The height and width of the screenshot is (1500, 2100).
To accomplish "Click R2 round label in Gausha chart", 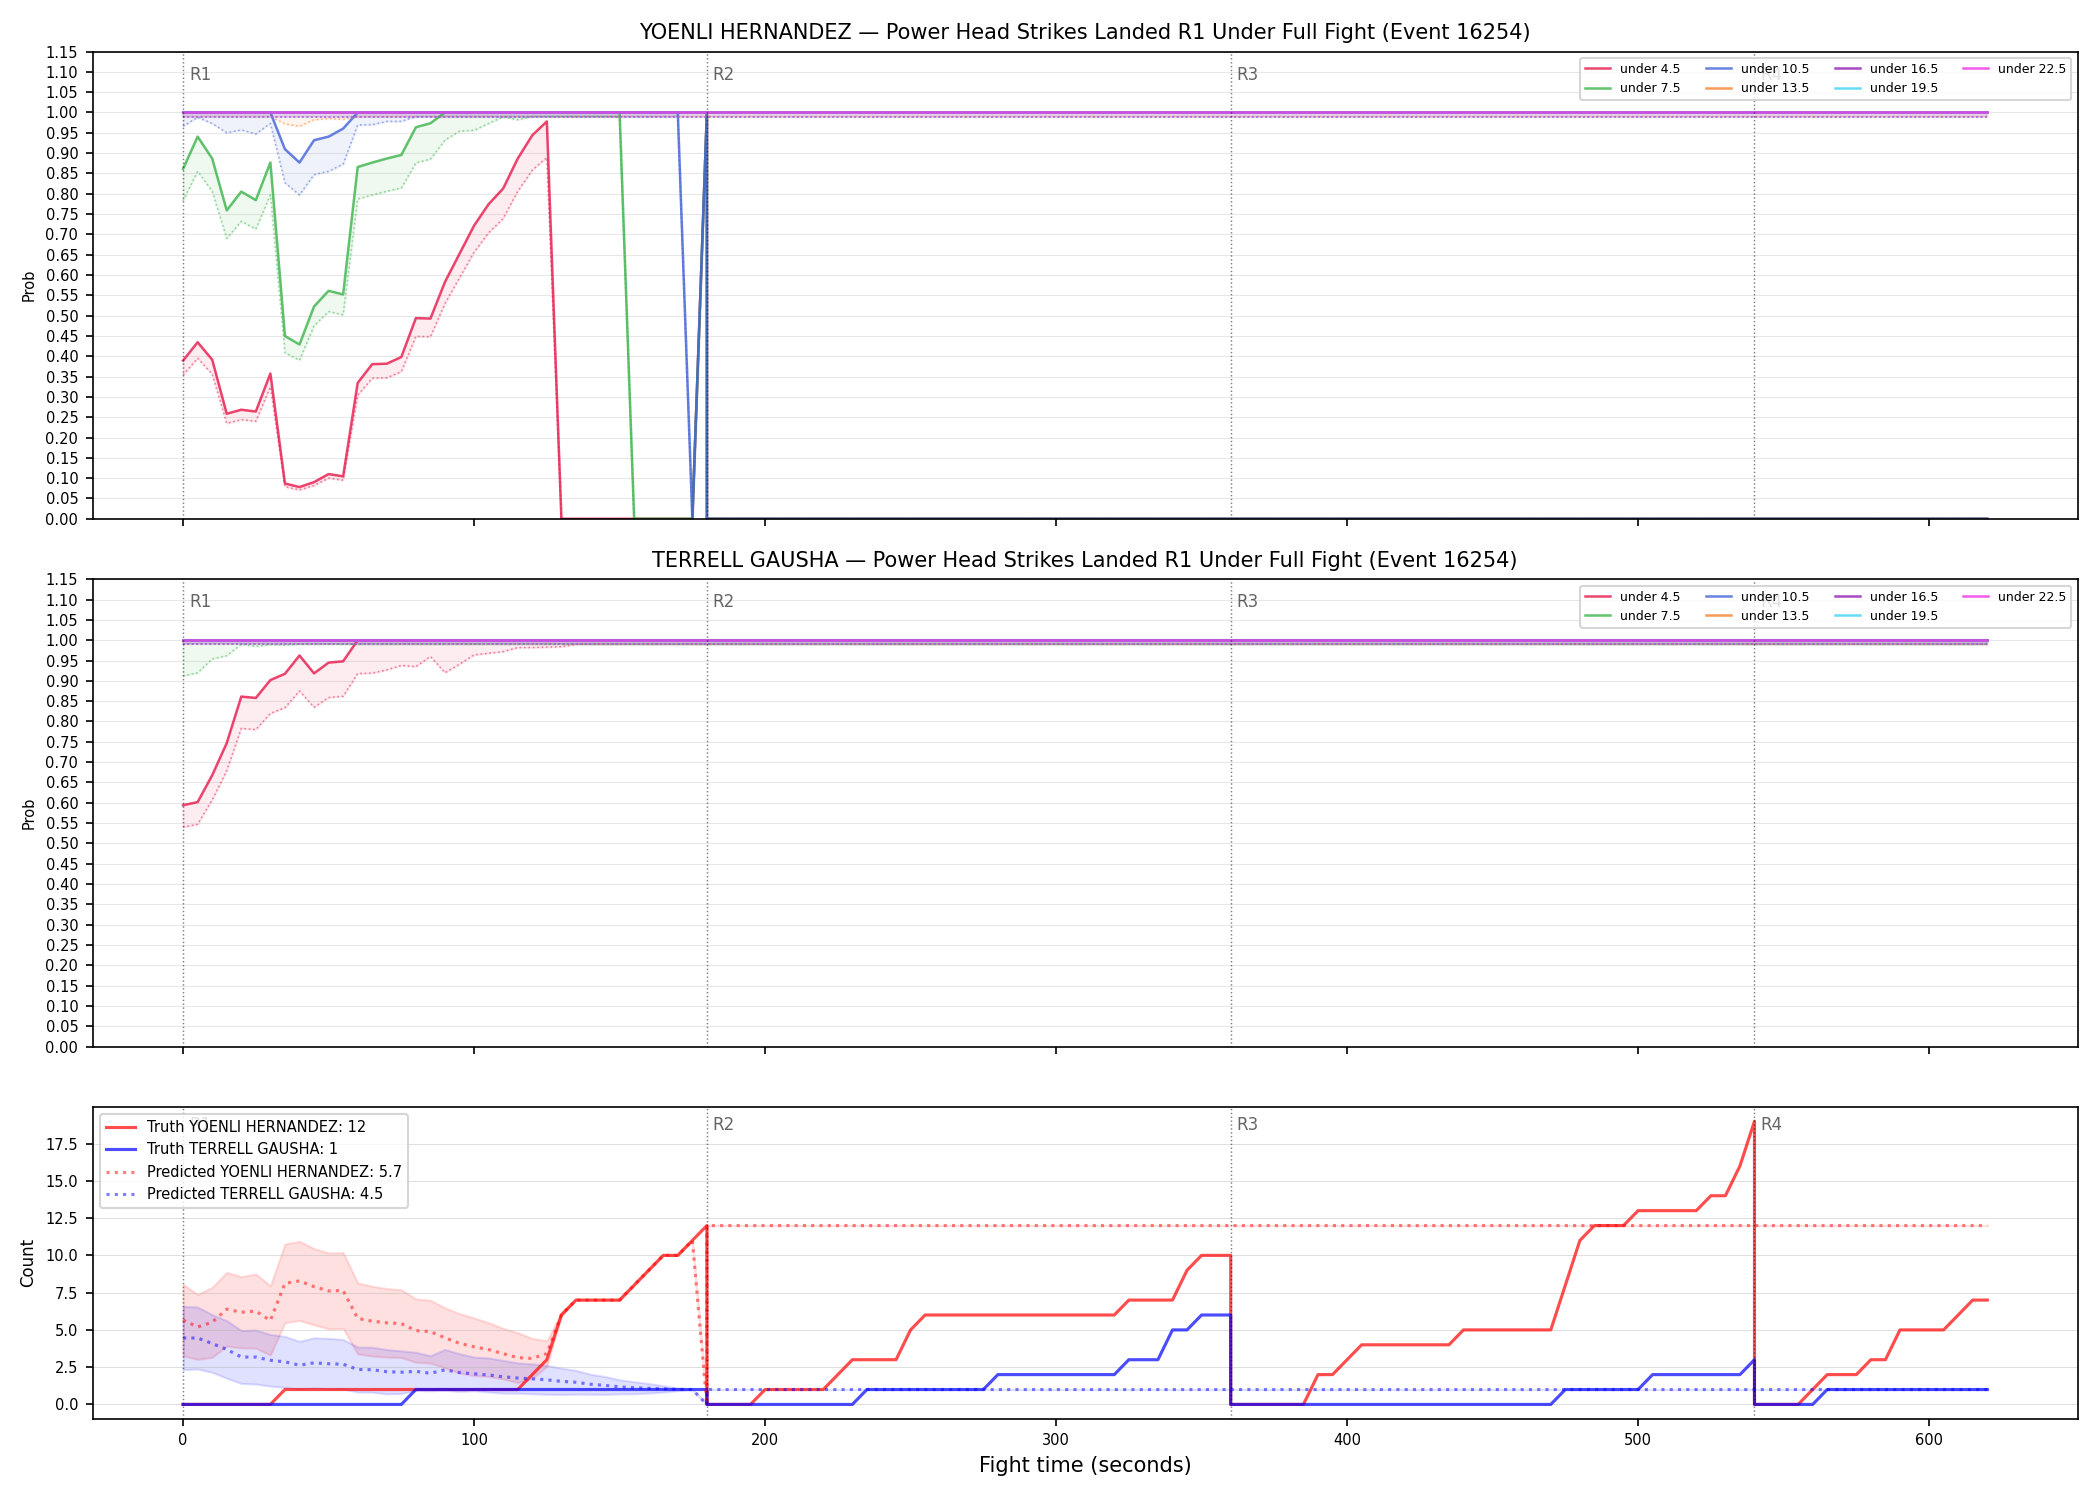I will [x=723, y=601].
